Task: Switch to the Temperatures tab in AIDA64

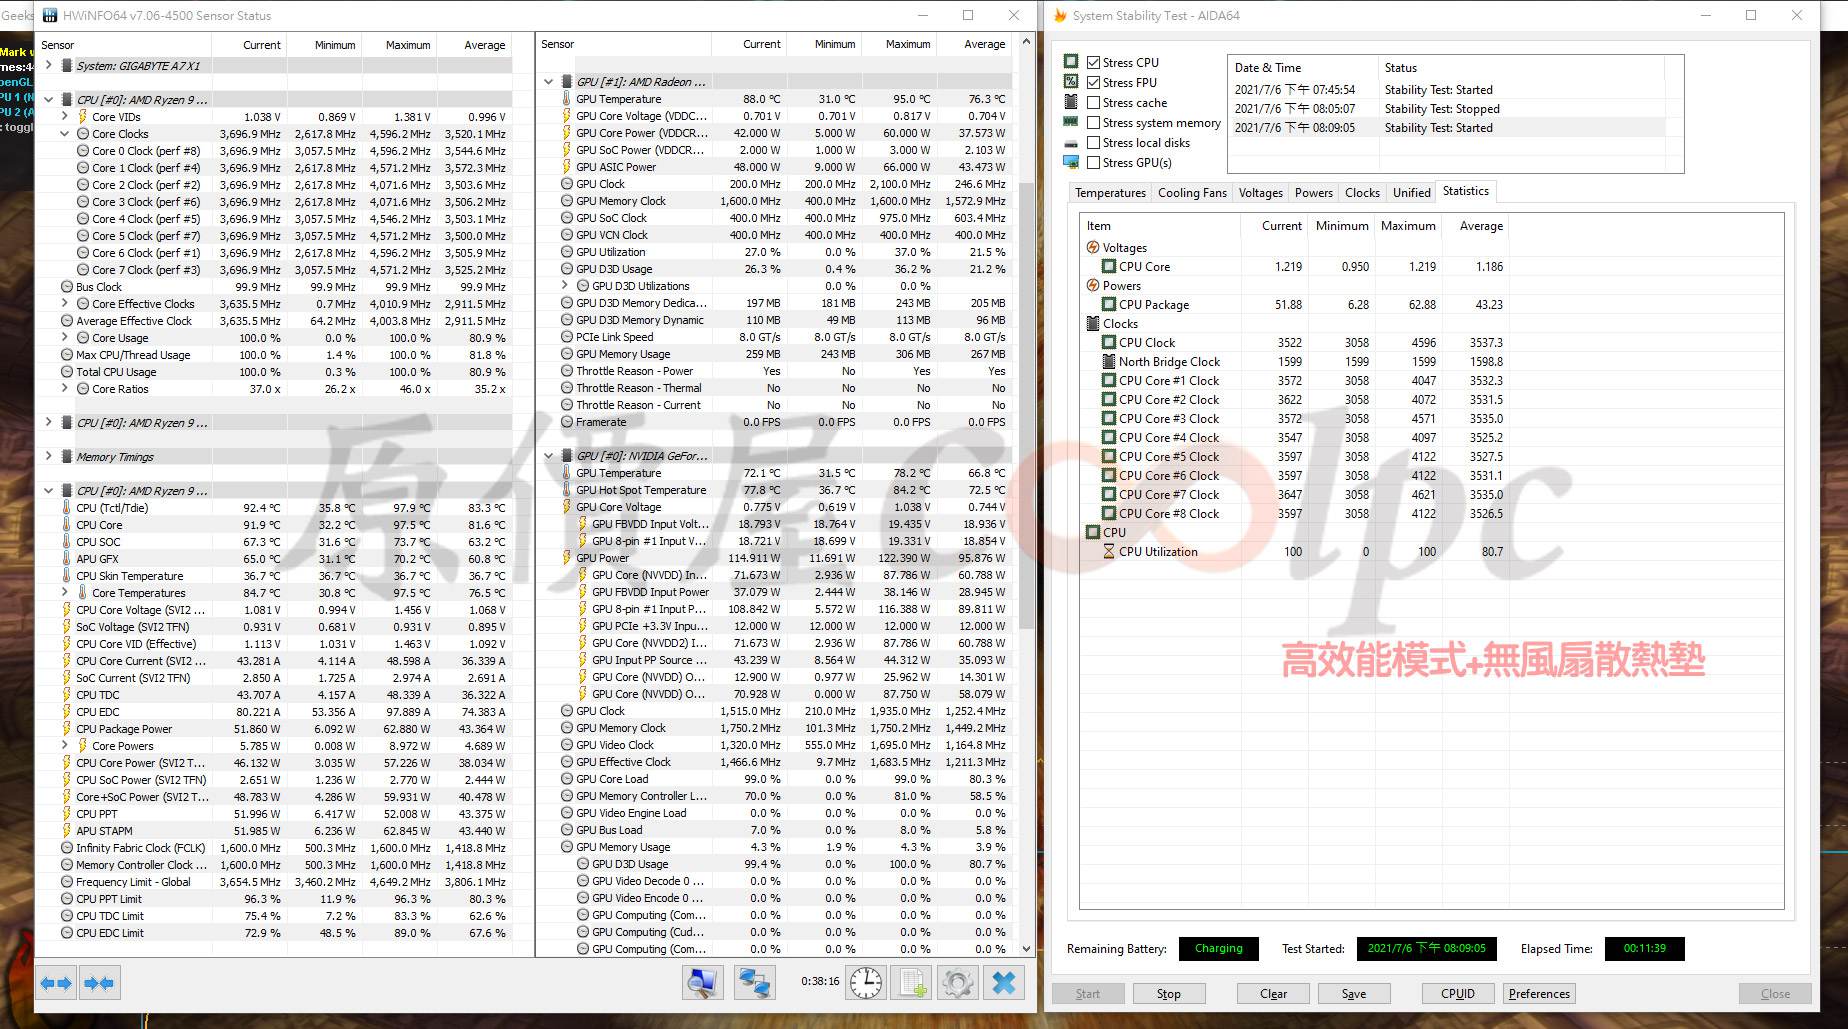Action: 1110,193
